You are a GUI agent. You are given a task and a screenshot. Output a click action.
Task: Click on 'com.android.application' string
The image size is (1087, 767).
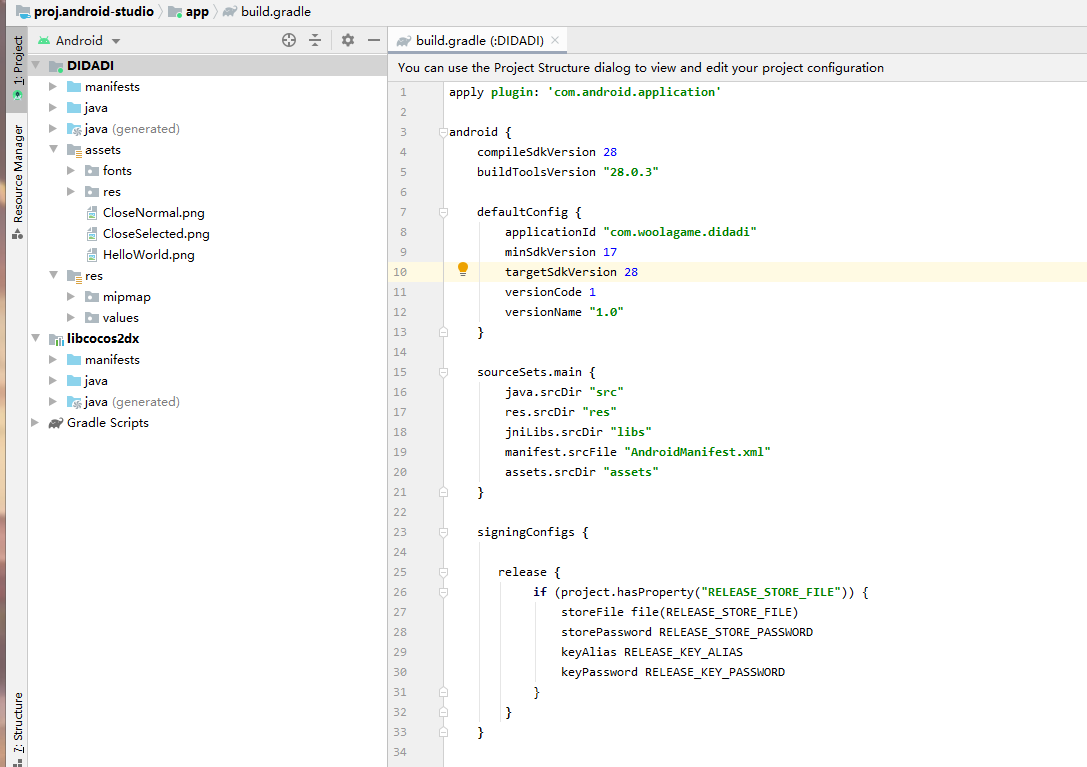click(x=634, y=92)
